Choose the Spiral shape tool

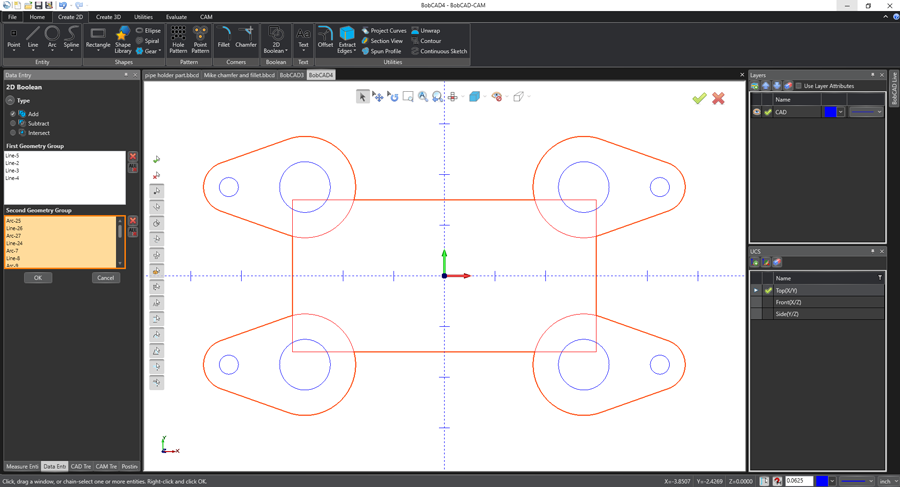[148, 41]
